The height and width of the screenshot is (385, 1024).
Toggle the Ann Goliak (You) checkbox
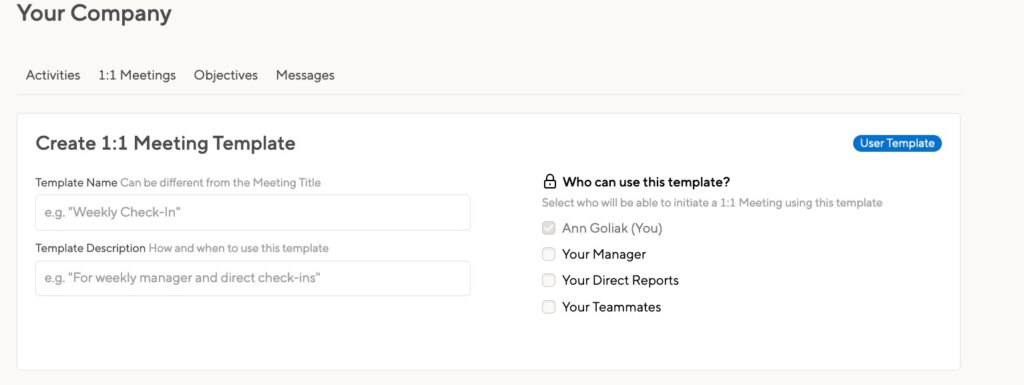[549, 228]
